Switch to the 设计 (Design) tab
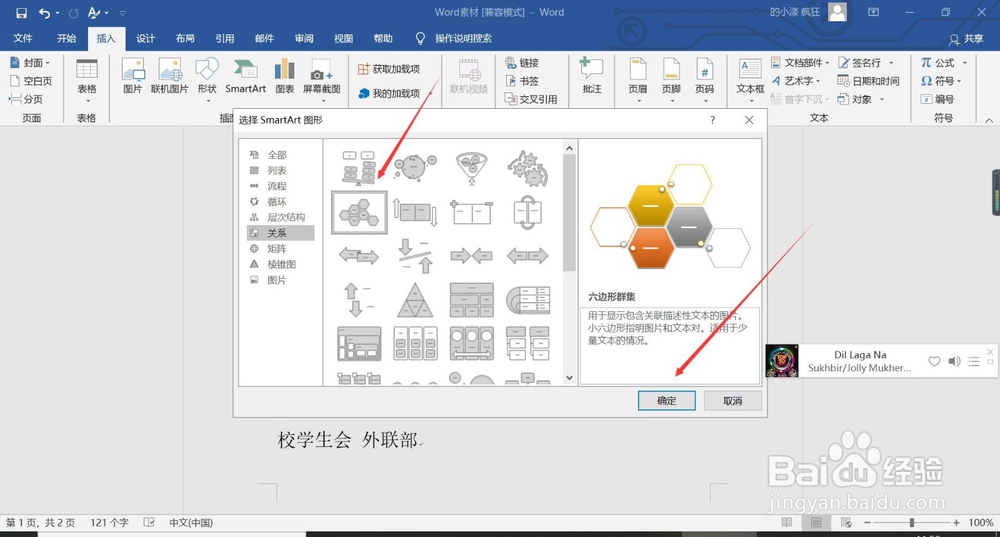This screenshot has width=1000, height=537. coord(145,38)
